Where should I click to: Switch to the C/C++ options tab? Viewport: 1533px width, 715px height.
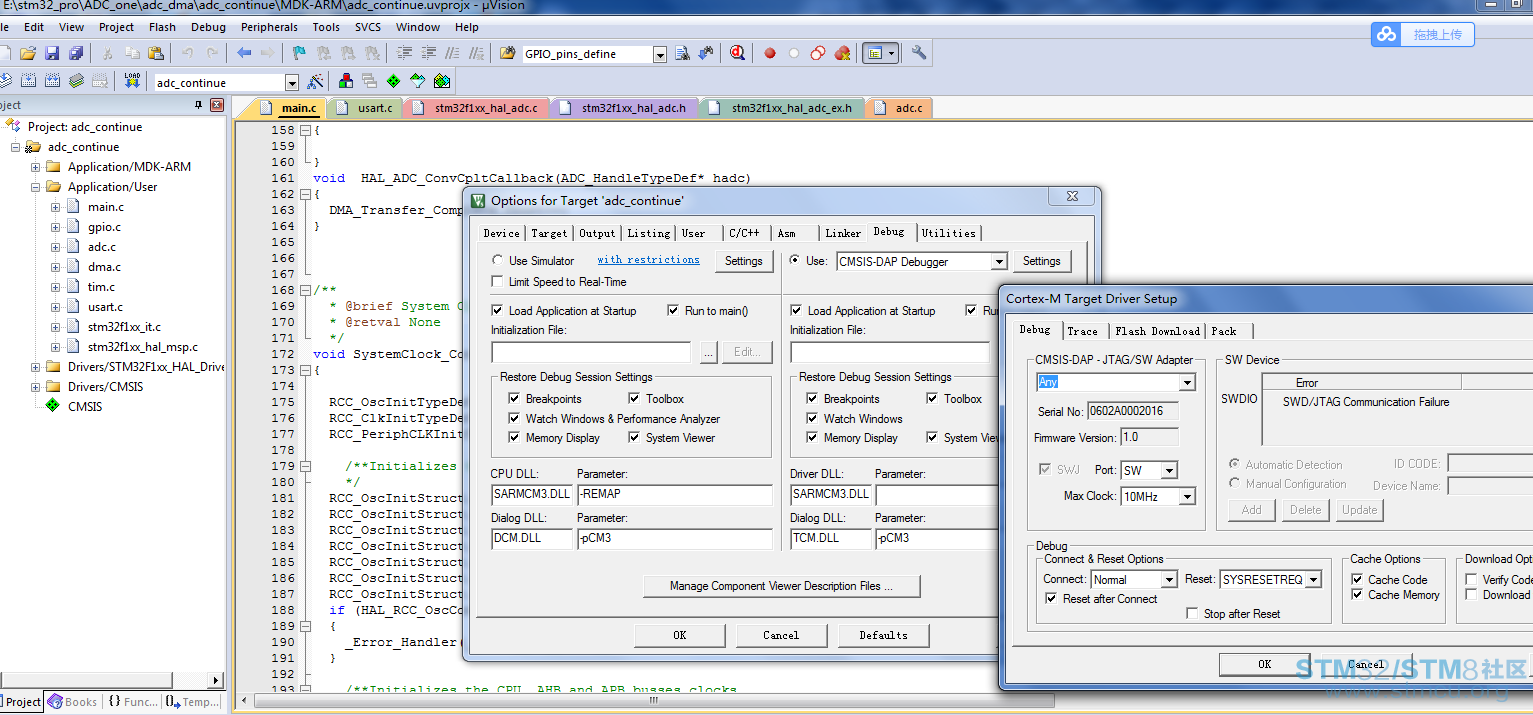[744, 233]
